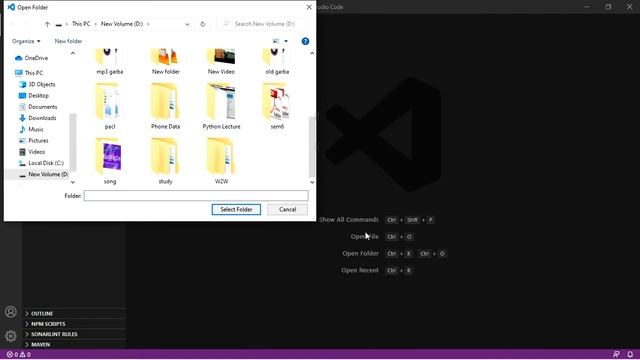This screenshot has width=640, height=360.
Task: Open the dialog help icon
Action: (305, 41)
